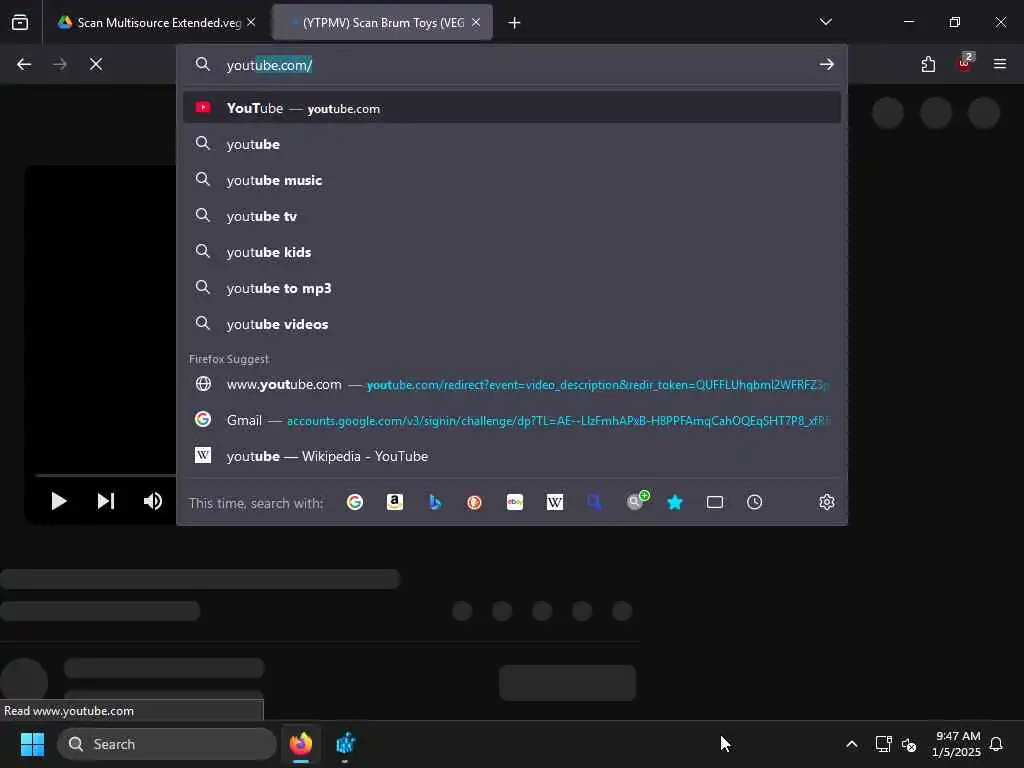1024x768 pixels.
Task: Open clock showing 9:47 AM
Action: [x=957, y=744]
